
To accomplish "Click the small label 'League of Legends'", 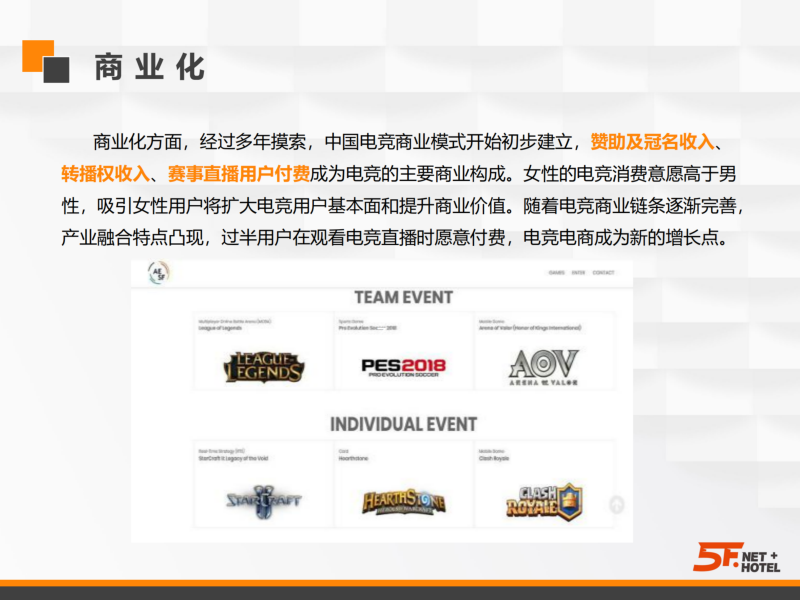I will [x=220, y=328].
